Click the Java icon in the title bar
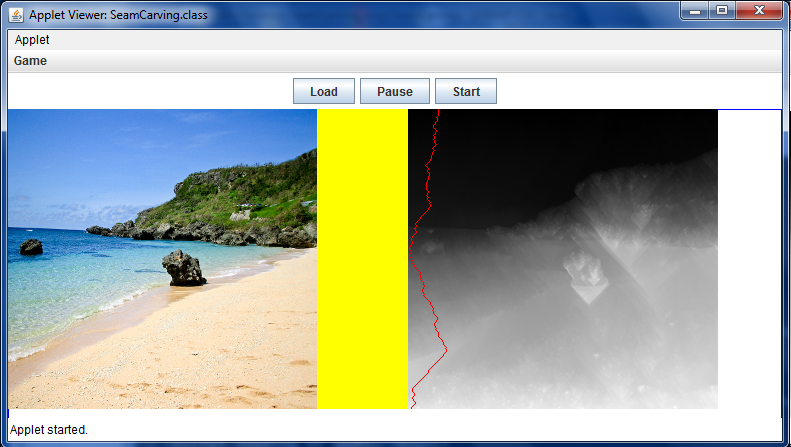The height and width of the screenshot is (447, 791). point(16,15)
